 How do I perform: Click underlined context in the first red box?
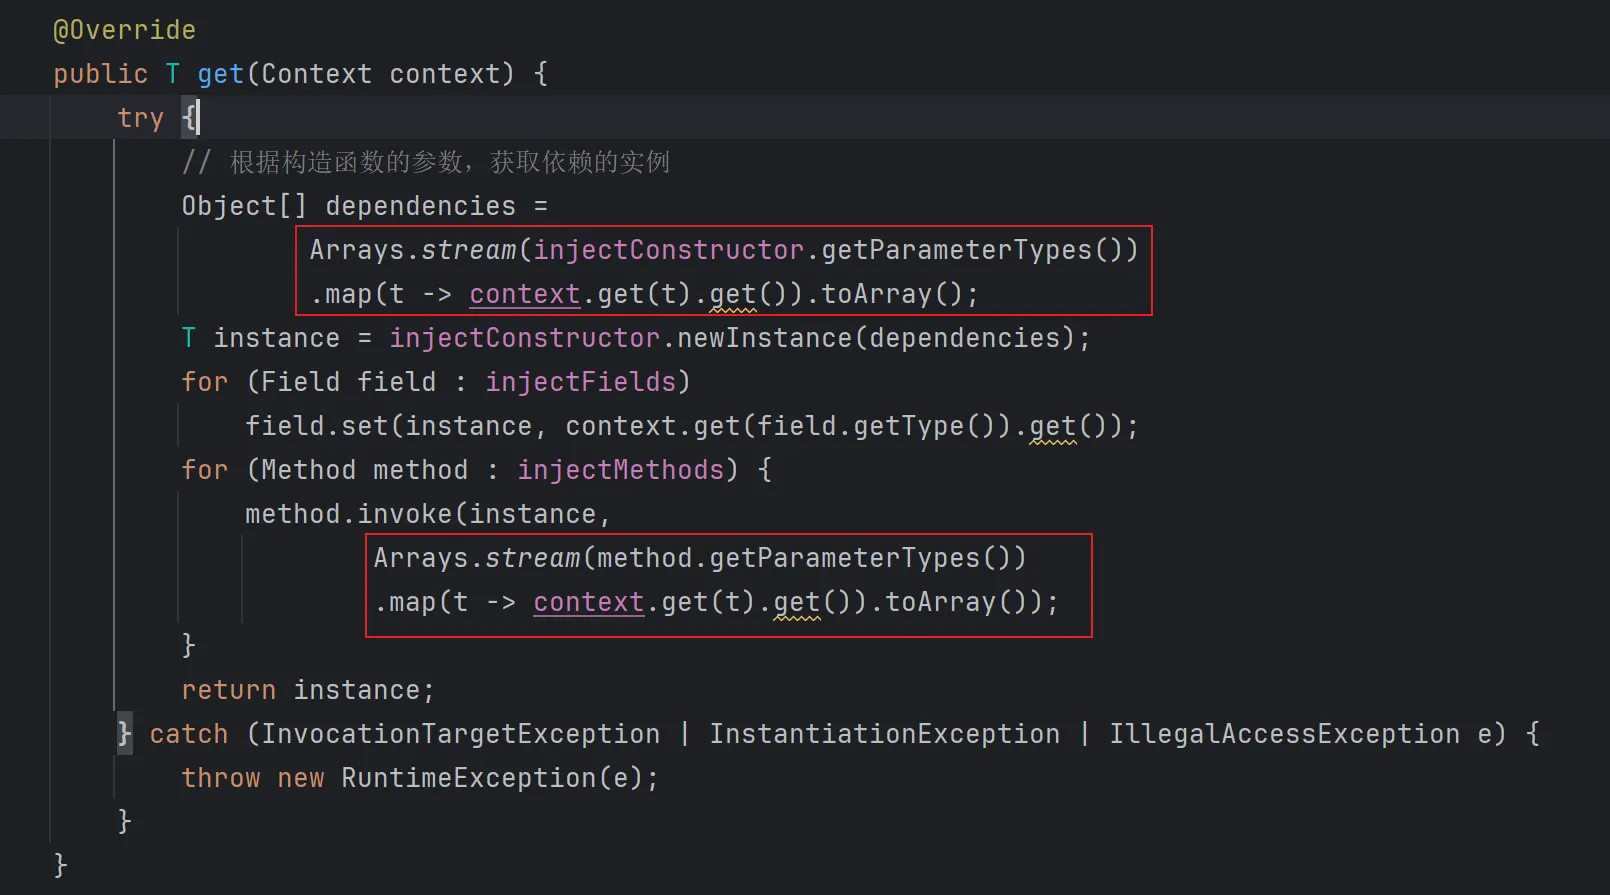click(x=524, y=294)
